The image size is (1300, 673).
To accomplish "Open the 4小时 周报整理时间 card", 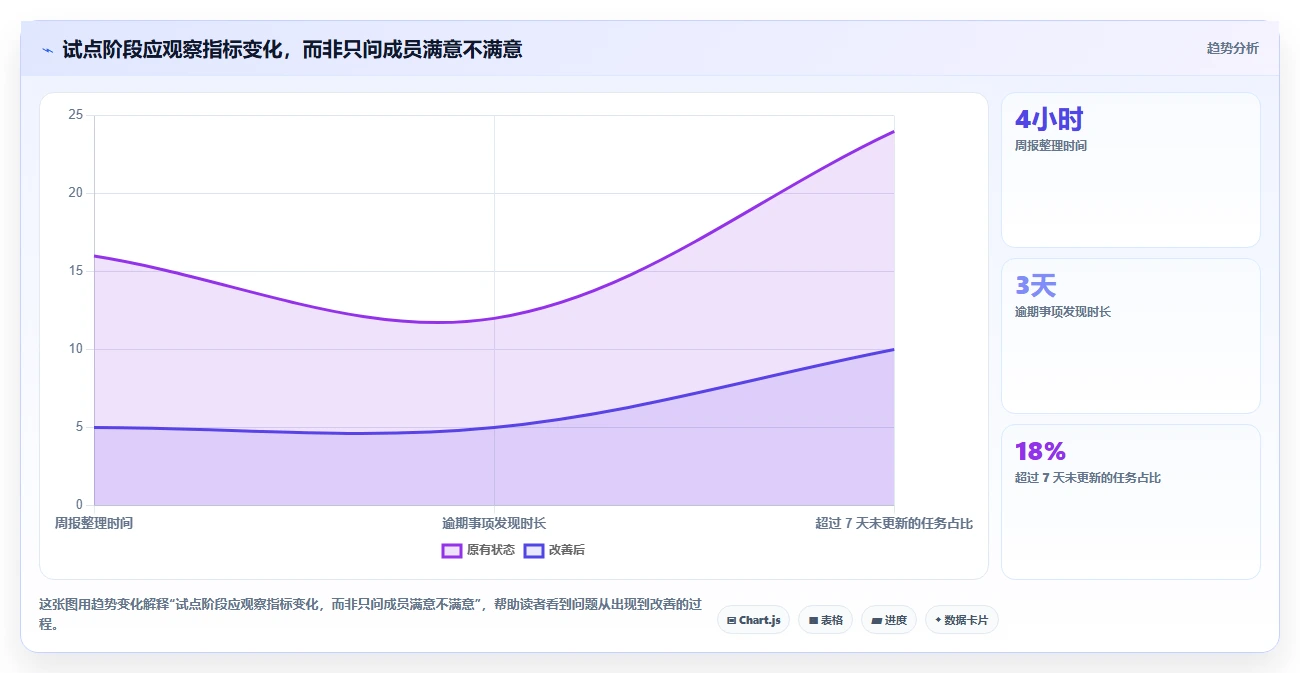I will click(x=1131, y=170).
